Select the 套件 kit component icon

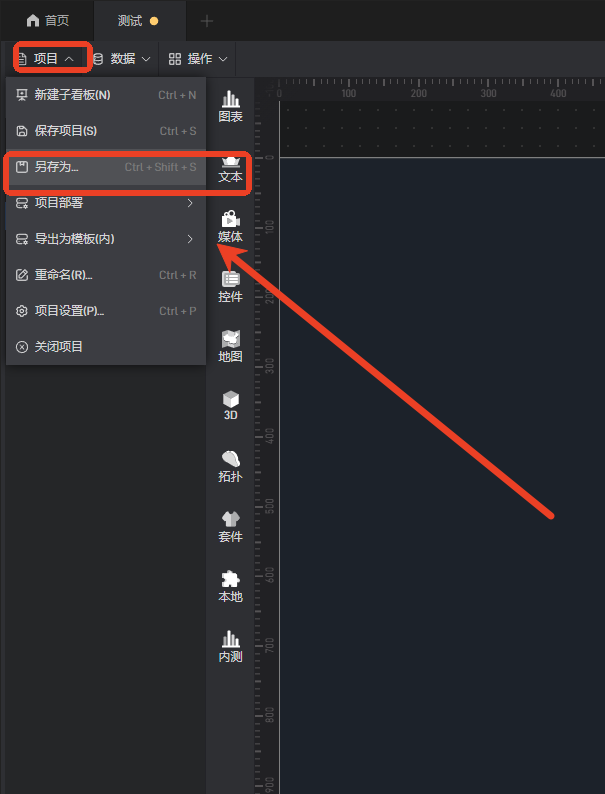coord(230,527)
